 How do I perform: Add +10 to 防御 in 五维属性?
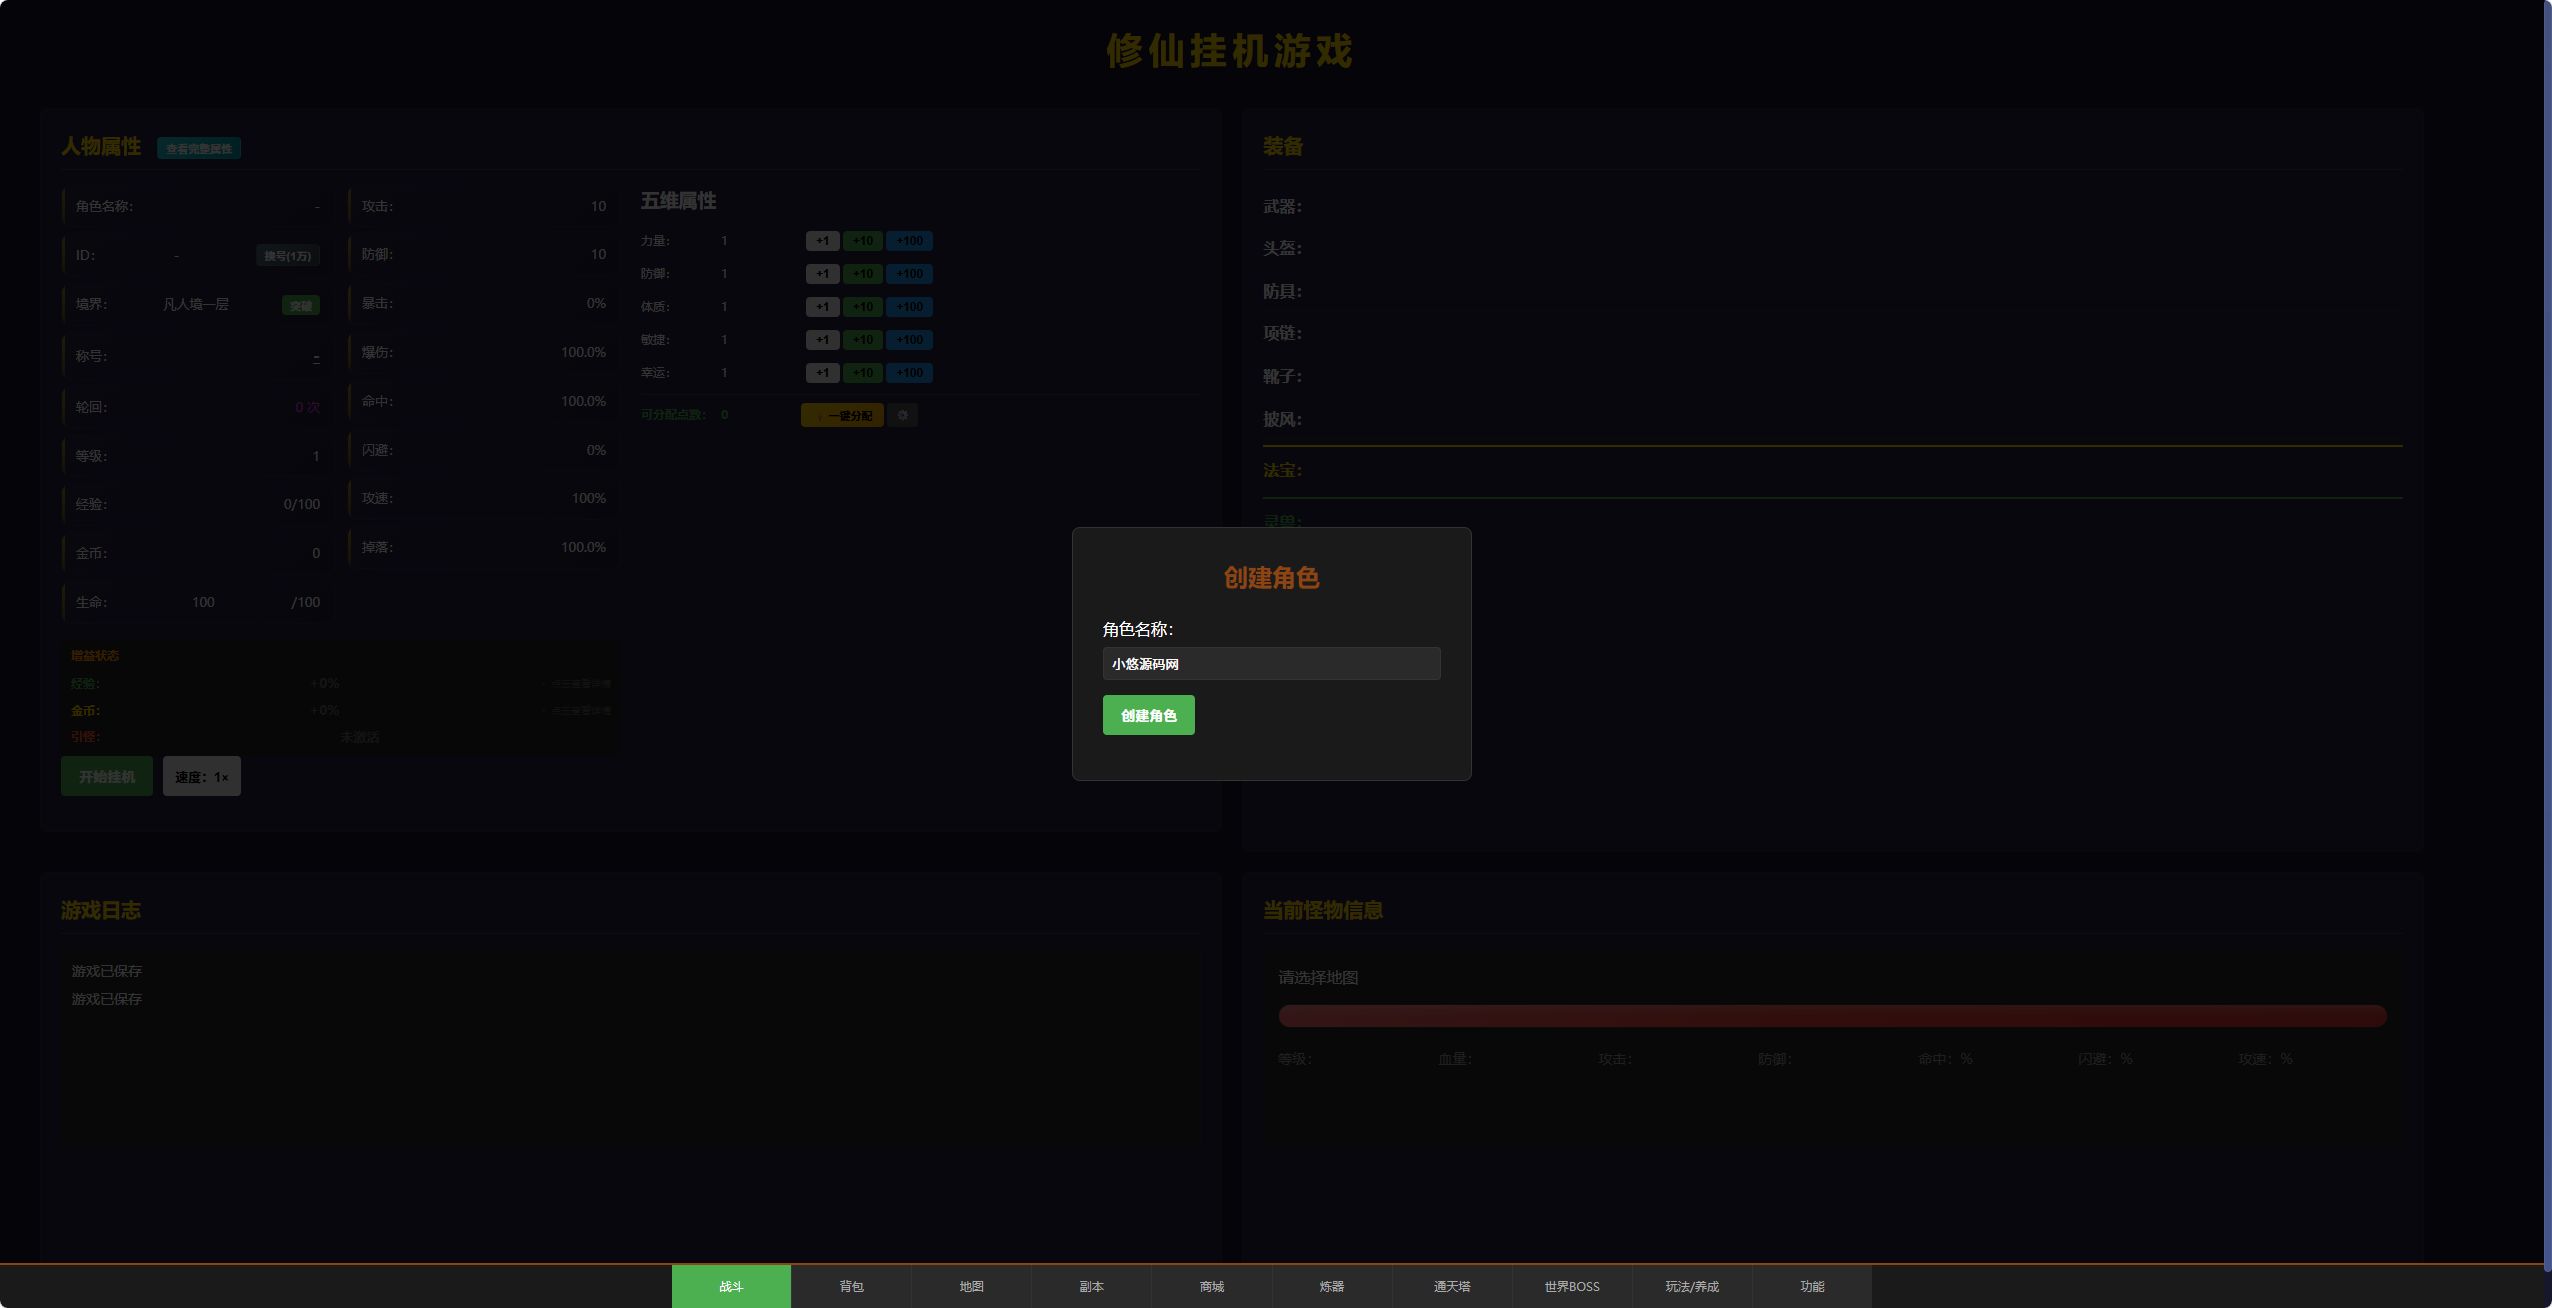point(862,274)
